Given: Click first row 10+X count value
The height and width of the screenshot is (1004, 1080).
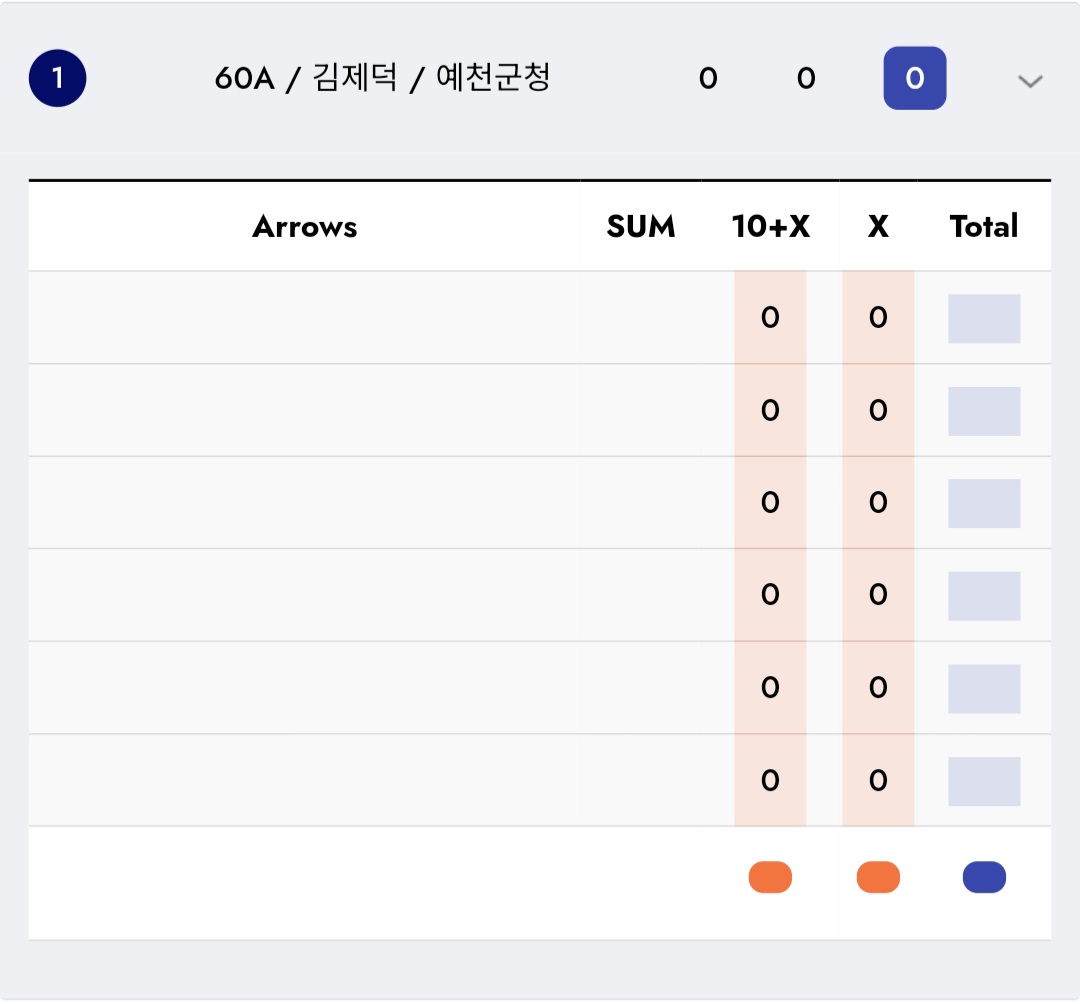Looking at the screenshot, I should pyautogui.click(x=770, y=318).
